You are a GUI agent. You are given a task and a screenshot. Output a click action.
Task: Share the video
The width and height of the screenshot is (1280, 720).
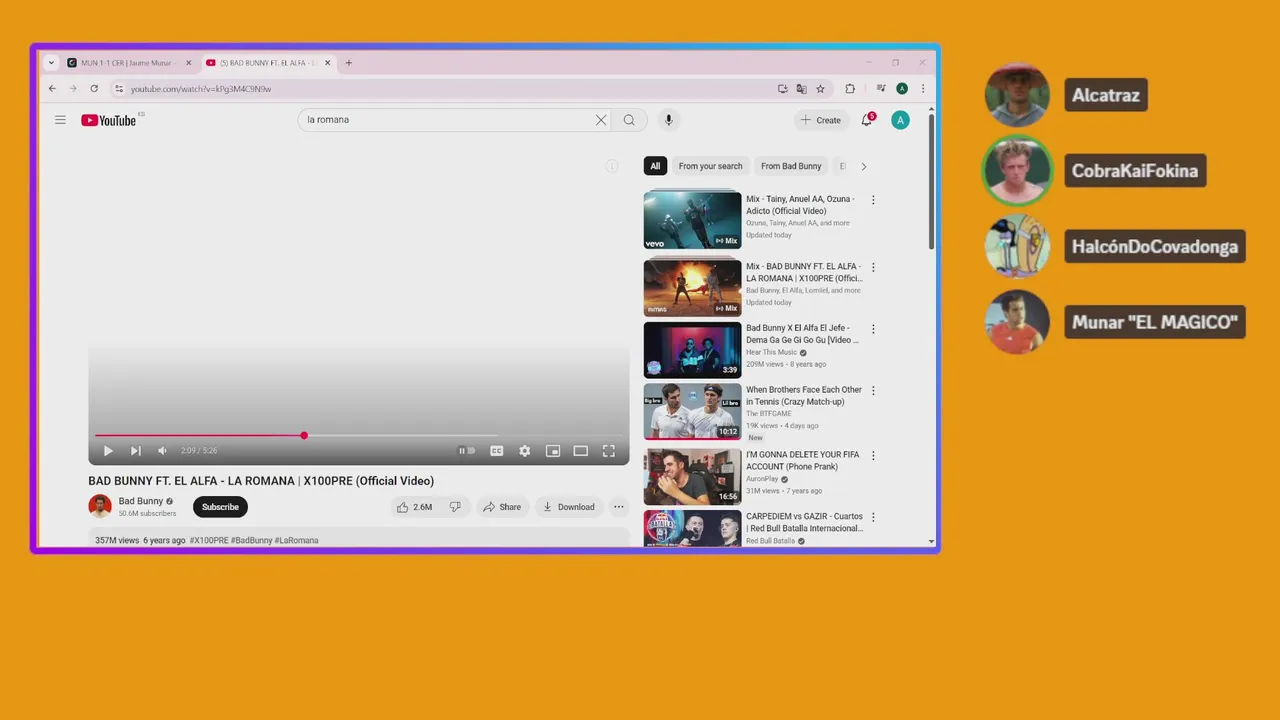[x=502, y=507]
